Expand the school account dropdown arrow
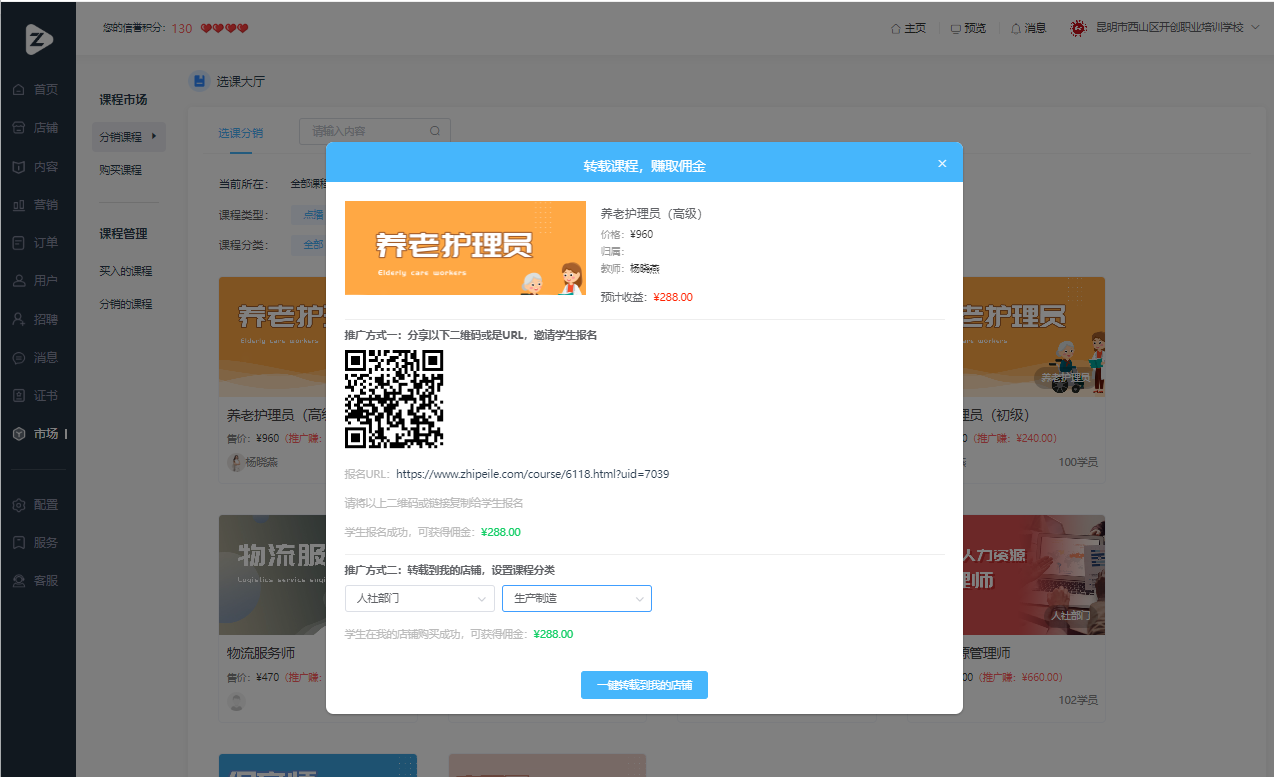Image resolution: width=1274 pixels, height=777 pixels. (1255, 28)
